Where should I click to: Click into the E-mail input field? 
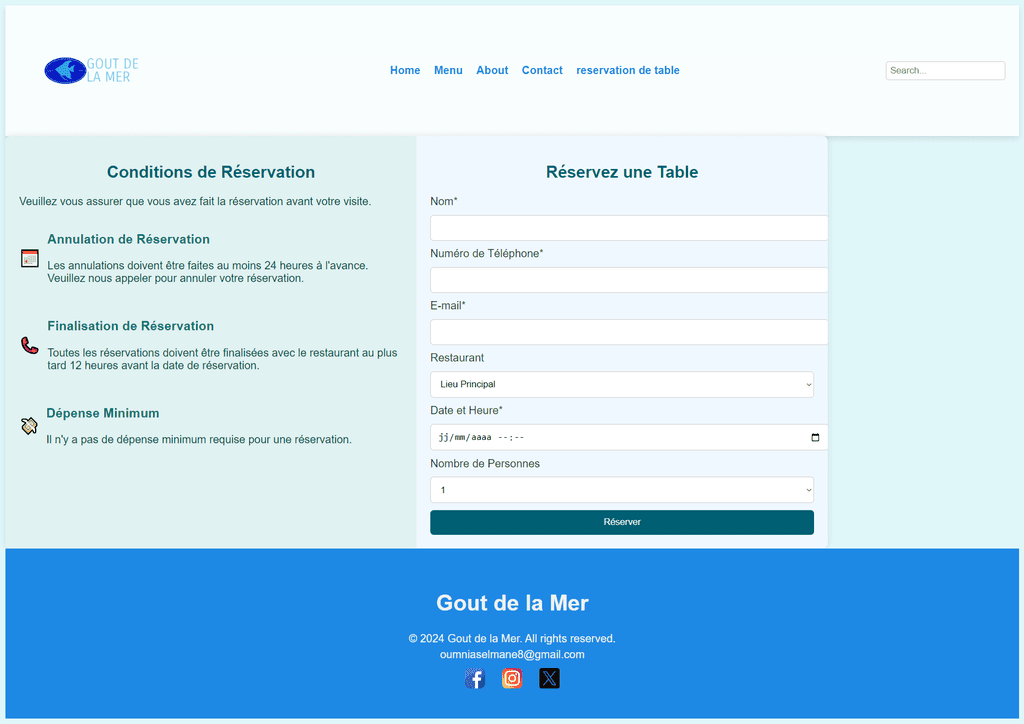tap(629, 332)
